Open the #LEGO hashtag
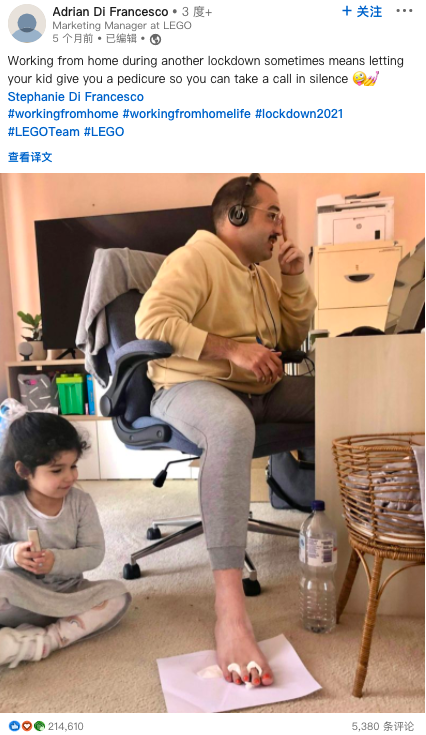This screenshot has height=735, width=426. pyautogui.click(x=104, y=132)
